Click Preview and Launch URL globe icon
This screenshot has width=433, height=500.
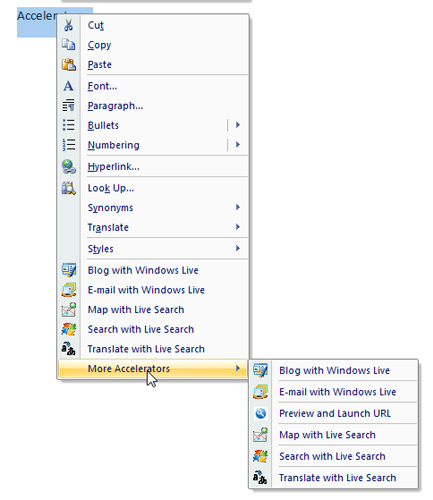coord(260,413)
